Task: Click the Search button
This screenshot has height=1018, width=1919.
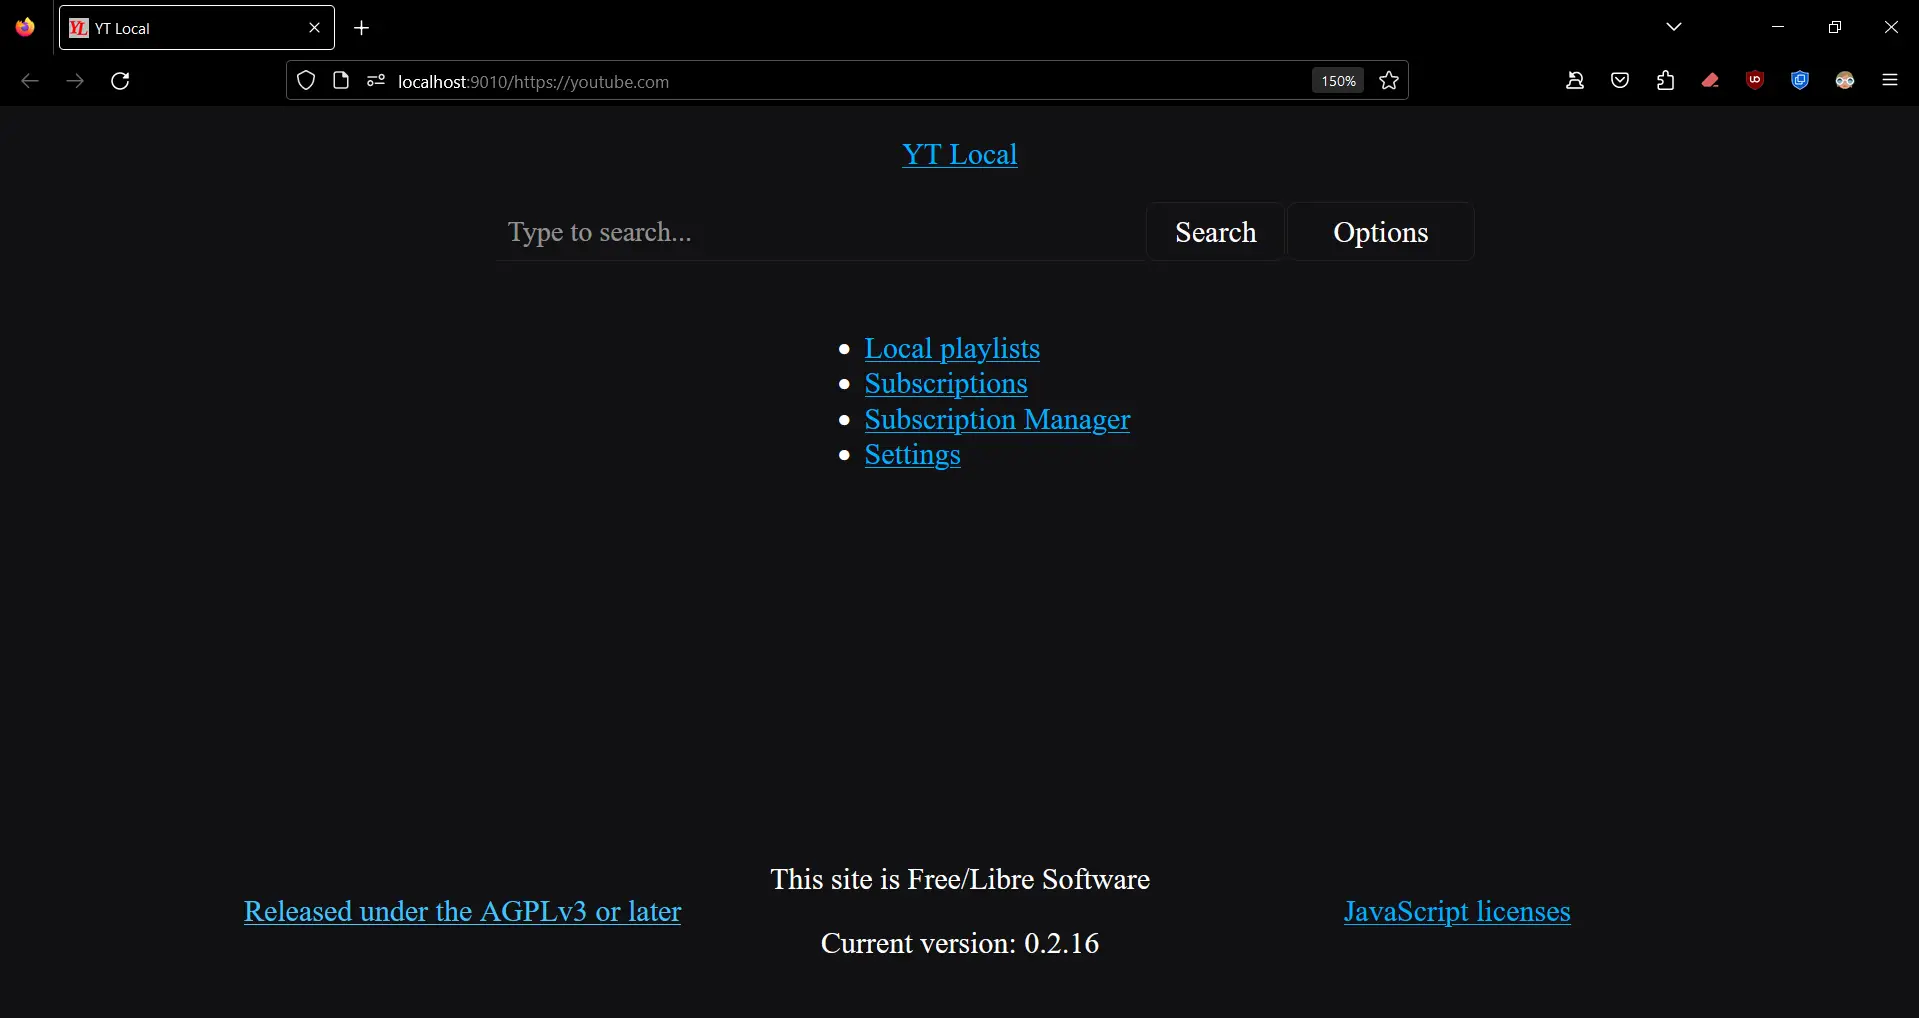Action: [1215, 232]
